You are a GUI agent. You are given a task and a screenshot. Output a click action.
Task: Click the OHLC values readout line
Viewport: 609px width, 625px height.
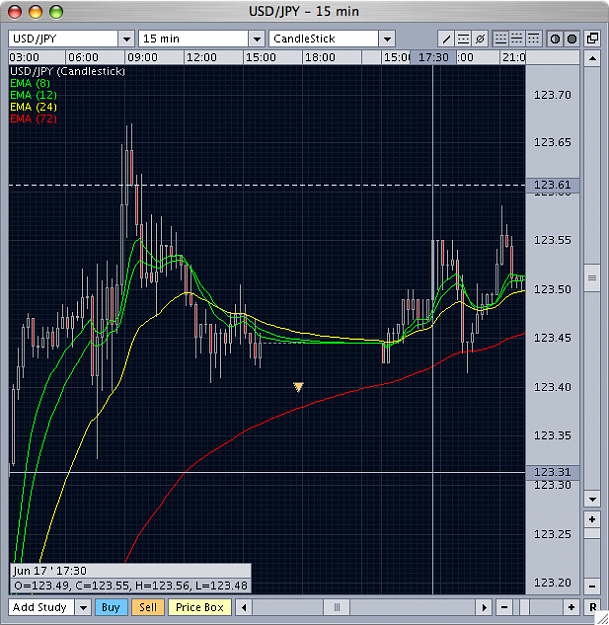(131, 586)
